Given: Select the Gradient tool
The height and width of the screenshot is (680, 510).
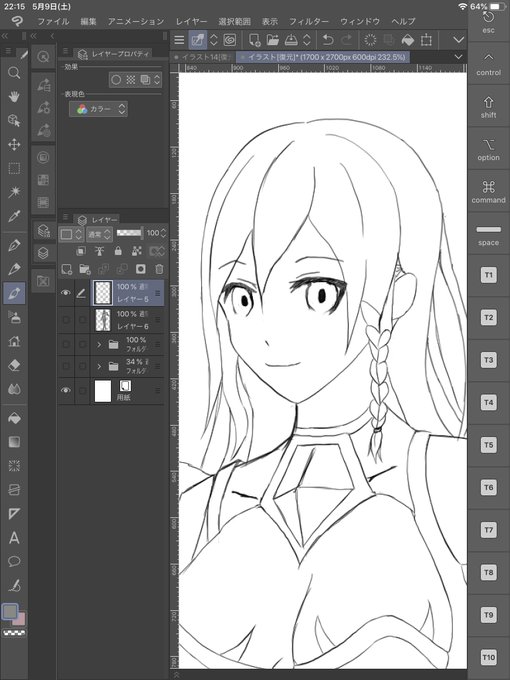Looking at the screenshot, I should 14,442.
